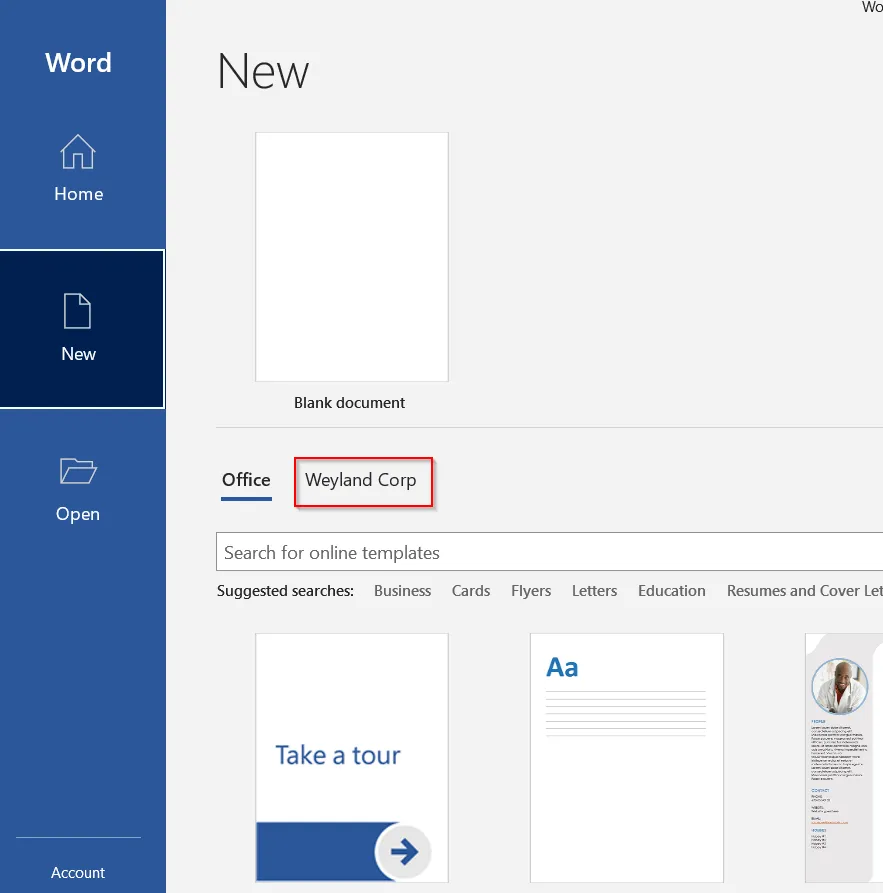883x893 pixels.
Task: Open the folder icon in sidebar
Action: (78, 471)
